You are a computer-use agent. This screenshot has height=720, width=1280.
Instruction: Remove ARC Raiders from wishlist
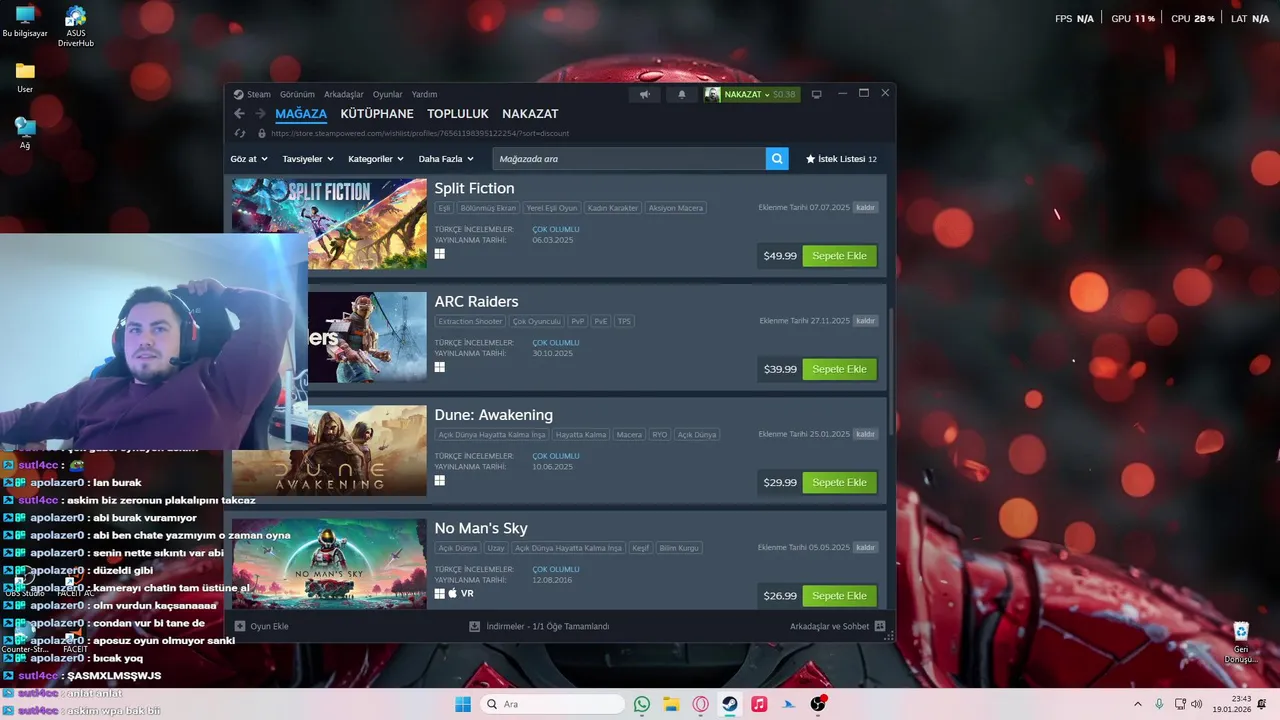[x=866, y=321]
